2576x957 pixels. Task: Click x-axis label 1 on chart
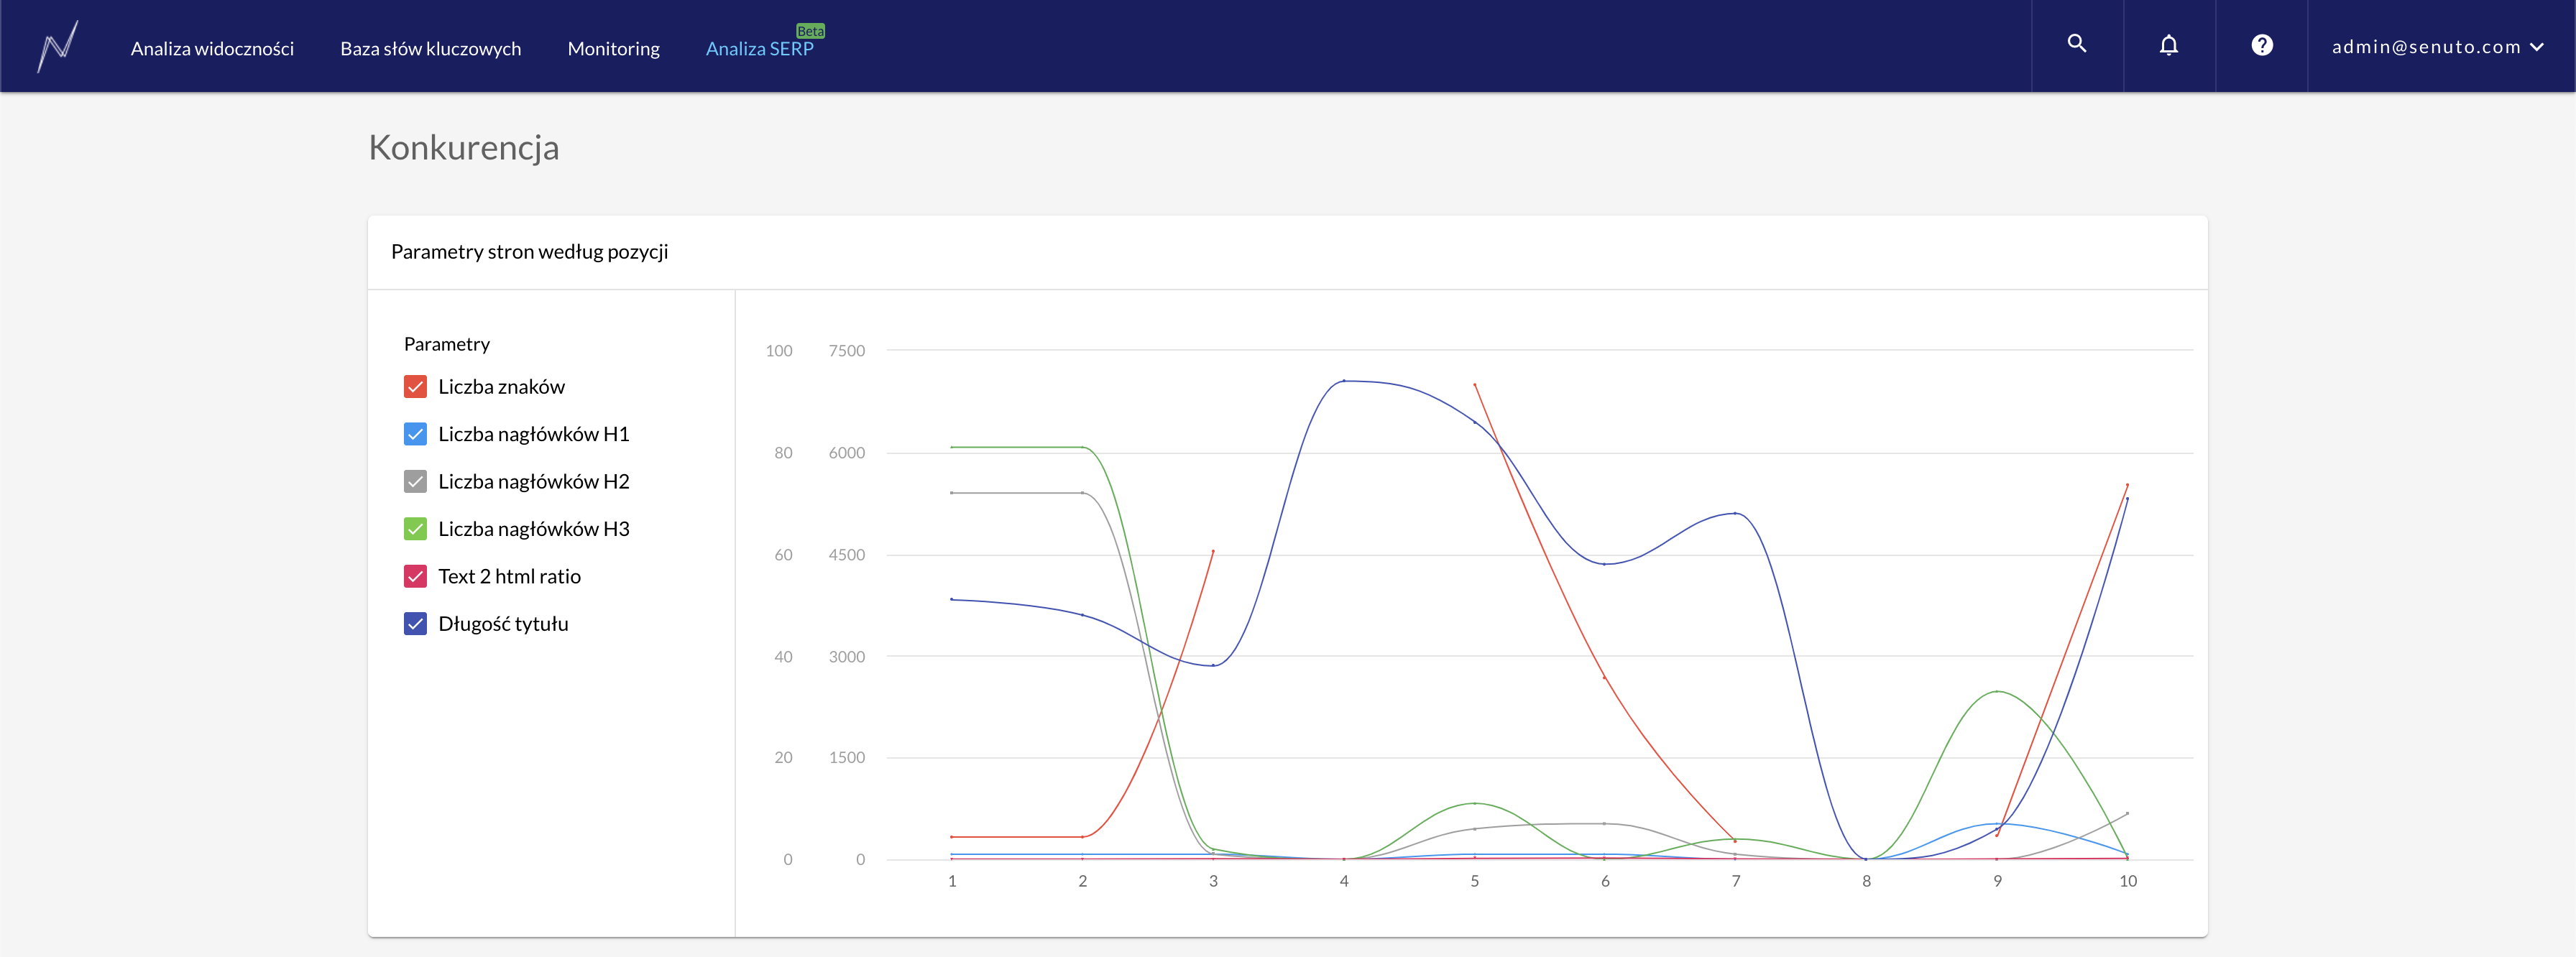point(952,881)
